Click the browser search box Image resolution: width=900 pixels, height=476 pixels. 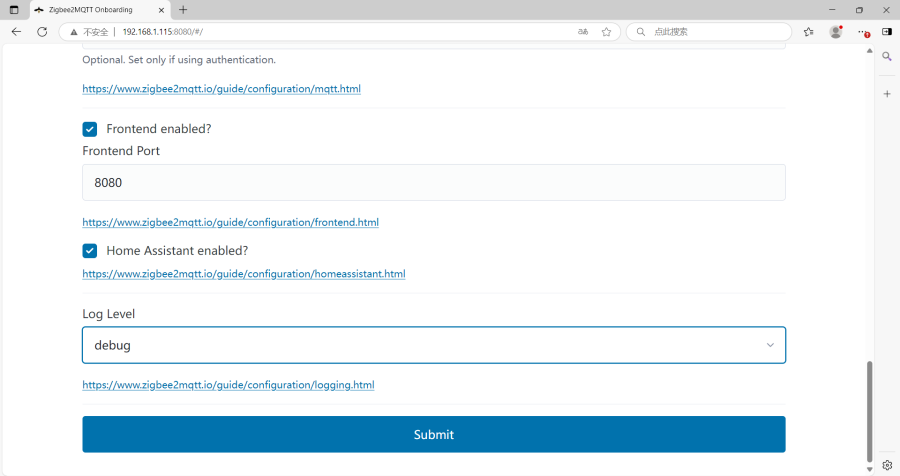click(709, 32)
